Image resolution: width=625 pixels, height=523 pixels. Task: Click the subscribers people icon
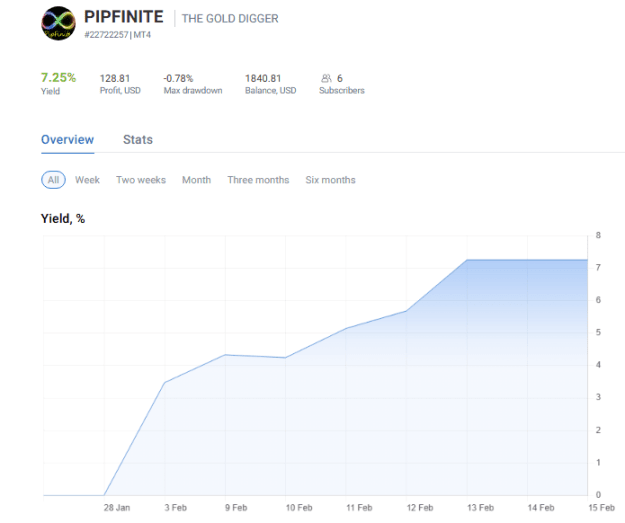[x=326, y=78]
